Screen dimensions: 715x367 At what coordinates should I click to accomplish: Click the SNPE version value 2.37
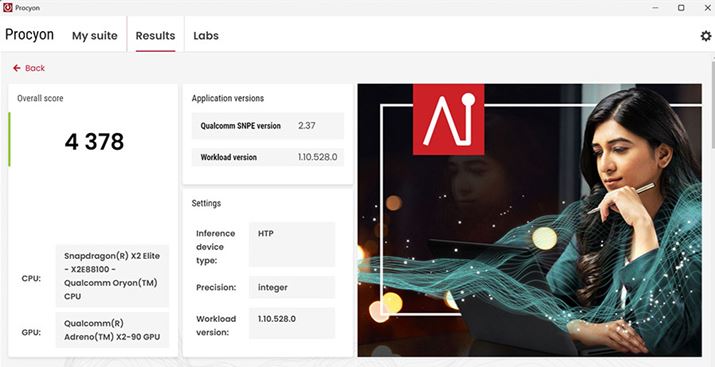(x=306, y=125)
